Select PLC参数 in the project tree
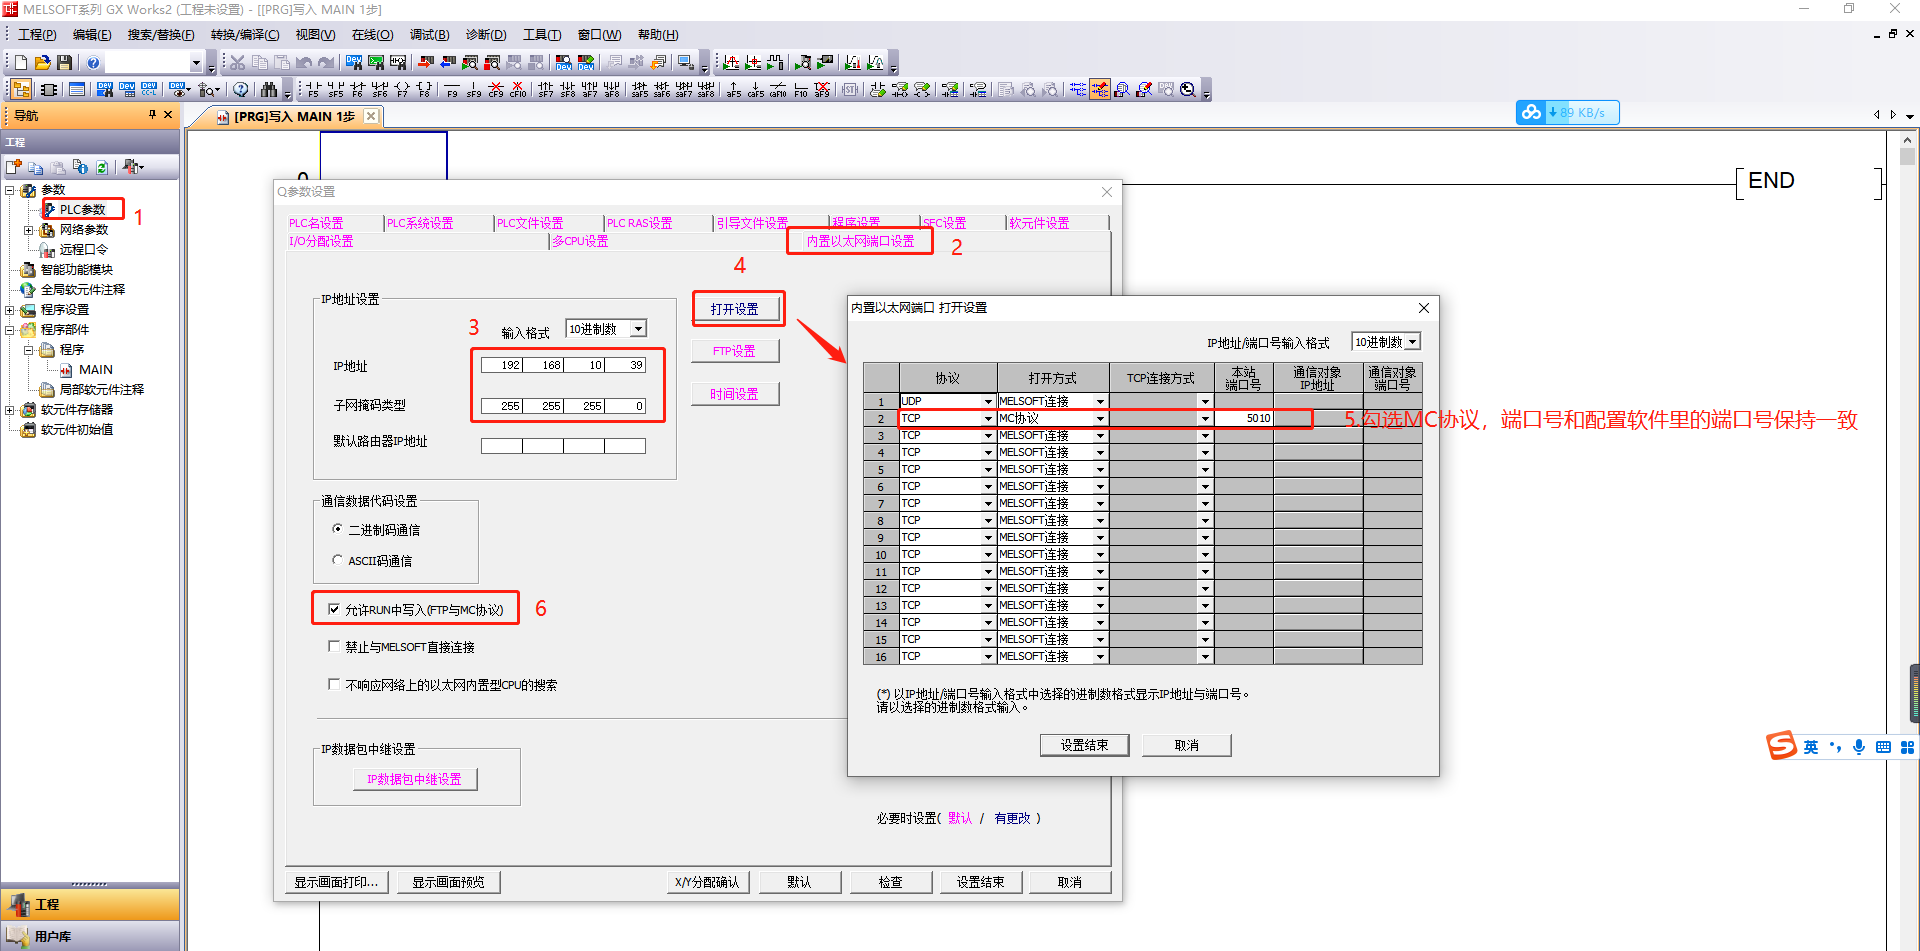This screenshot has height=951, width=1920. click(82, 209)
